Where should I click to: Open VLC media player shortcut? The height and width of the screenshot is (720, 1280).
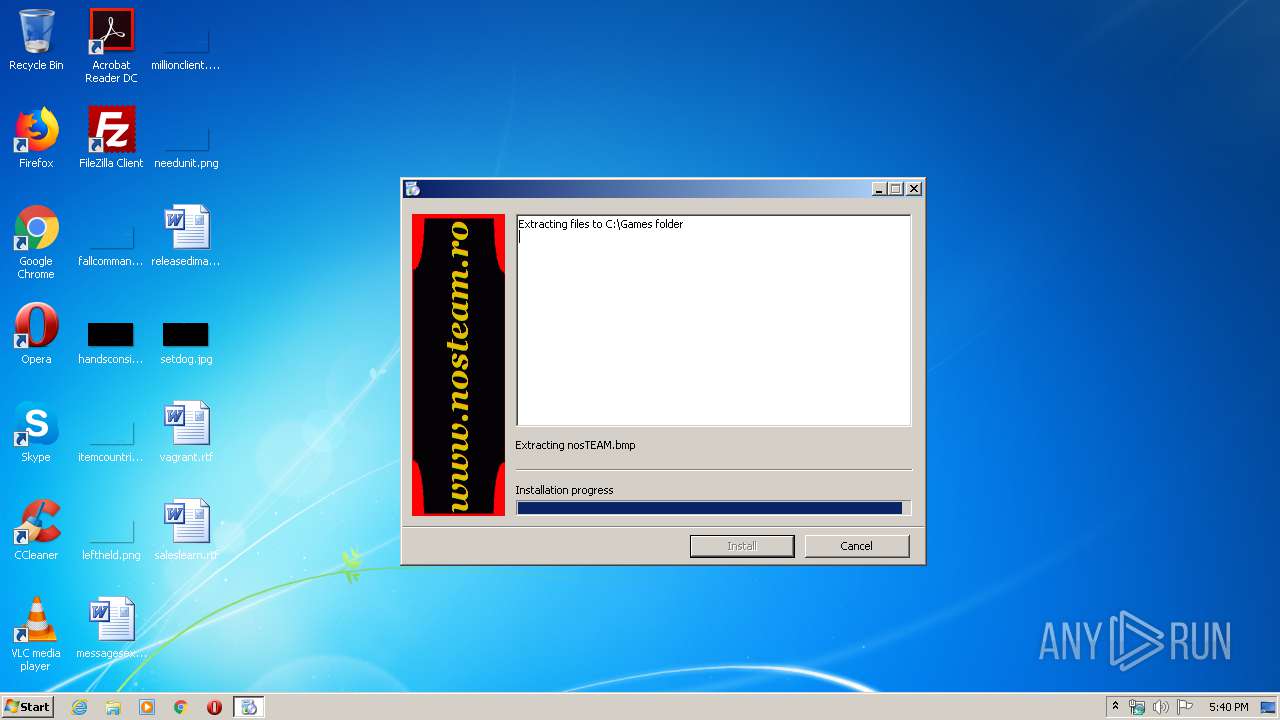tap(36, 634)
